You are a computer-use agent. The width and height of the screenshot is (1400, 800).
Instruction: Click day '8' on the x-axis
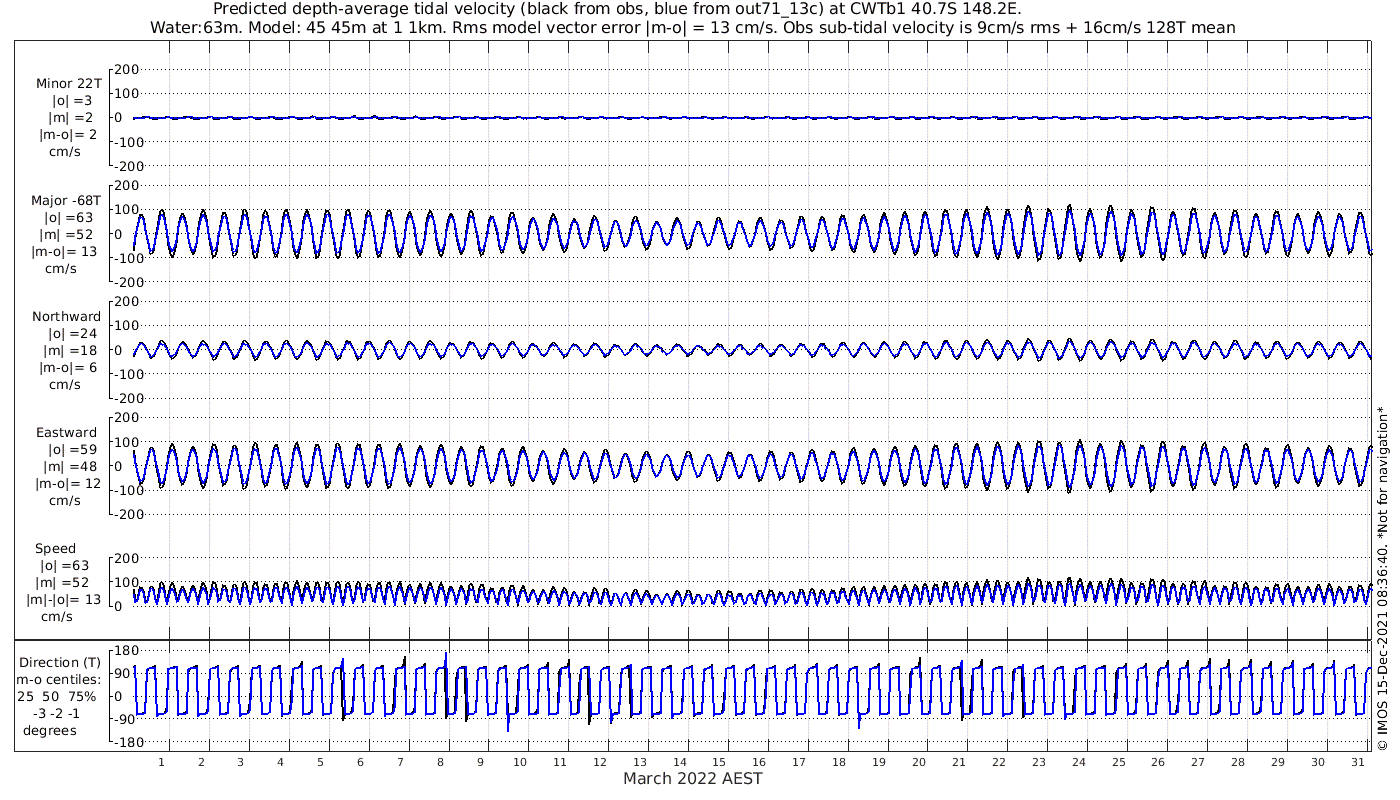pos(440,762)
